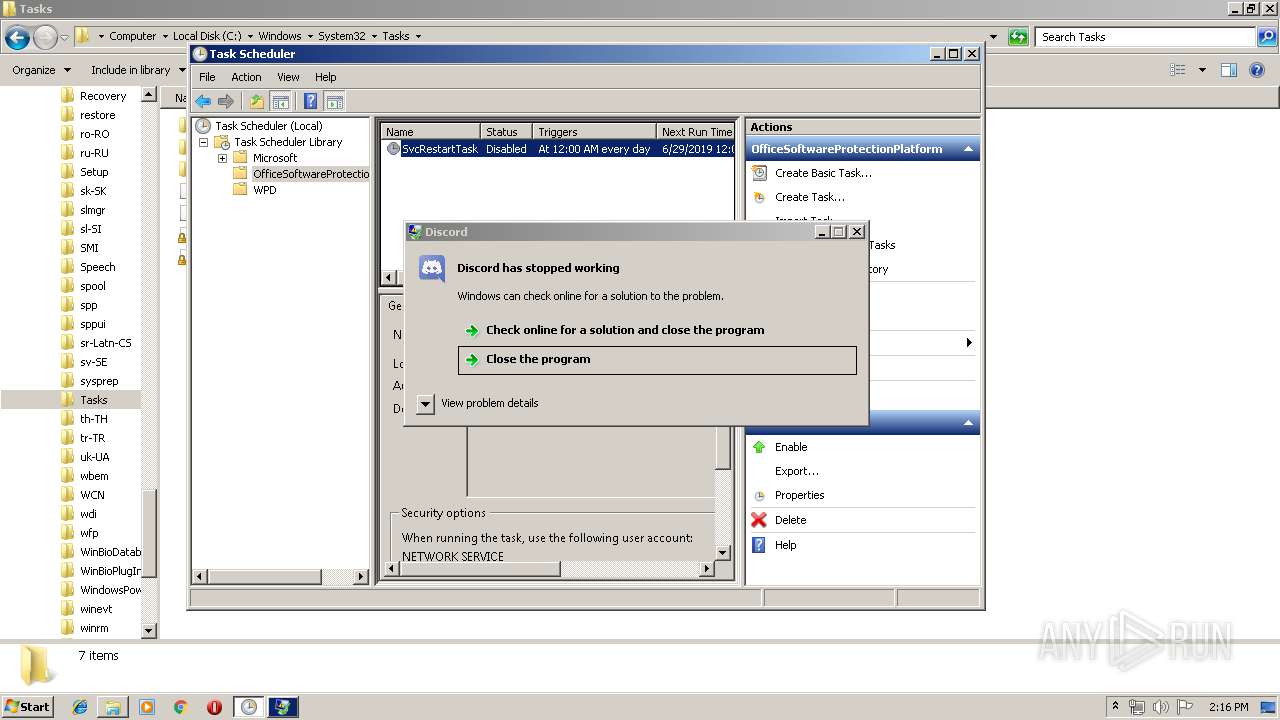The image size is (1280, 720).
Task: Sort by the Next Run Time column
Action: tap(696, 132)
